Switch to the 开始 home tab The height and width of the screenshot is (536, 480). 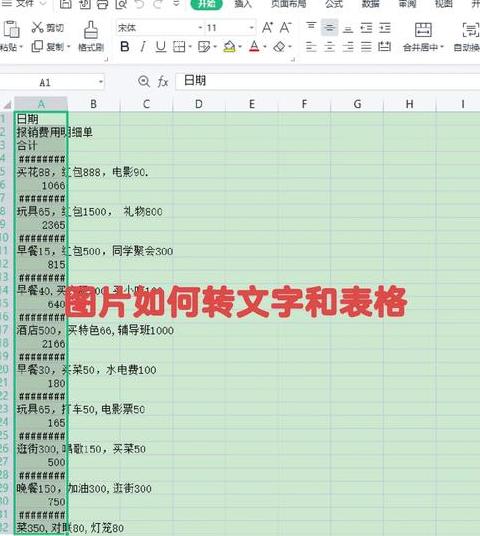[x=206, y=4]
